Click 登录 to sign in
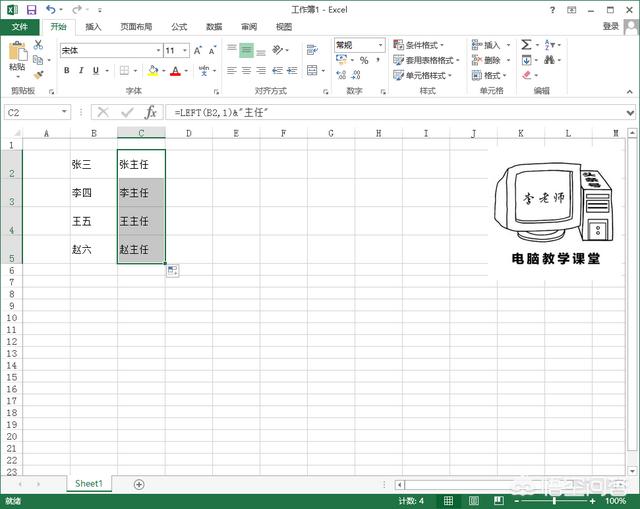 [610, 27]
